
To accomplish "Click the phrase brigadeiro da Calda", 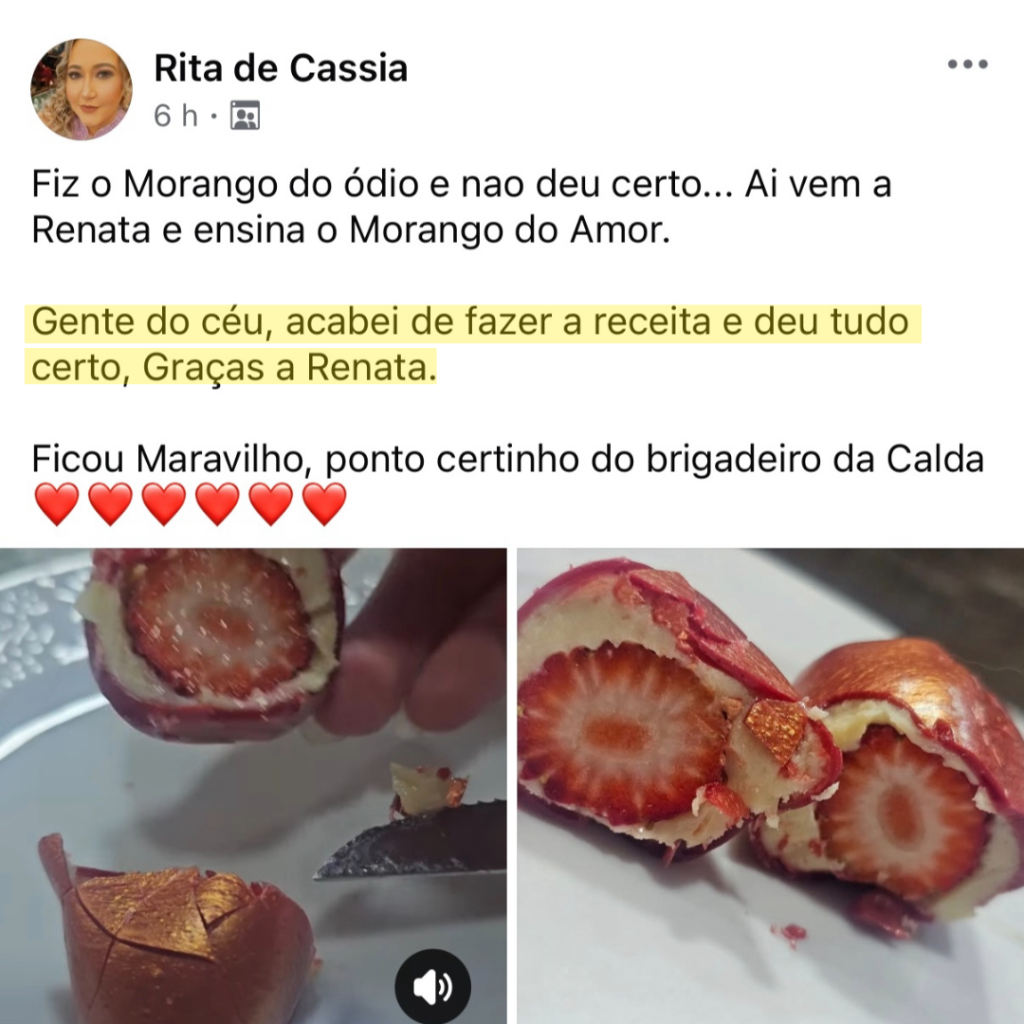I will tap(815, 459).
